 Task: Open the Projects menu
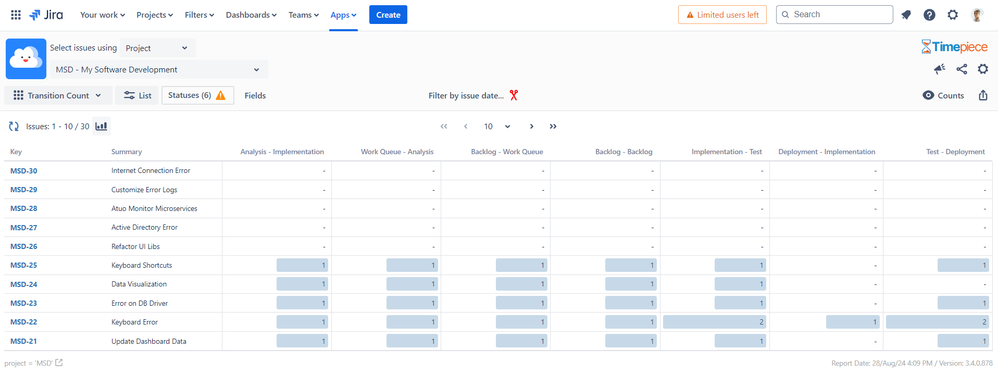click(155, 15)
